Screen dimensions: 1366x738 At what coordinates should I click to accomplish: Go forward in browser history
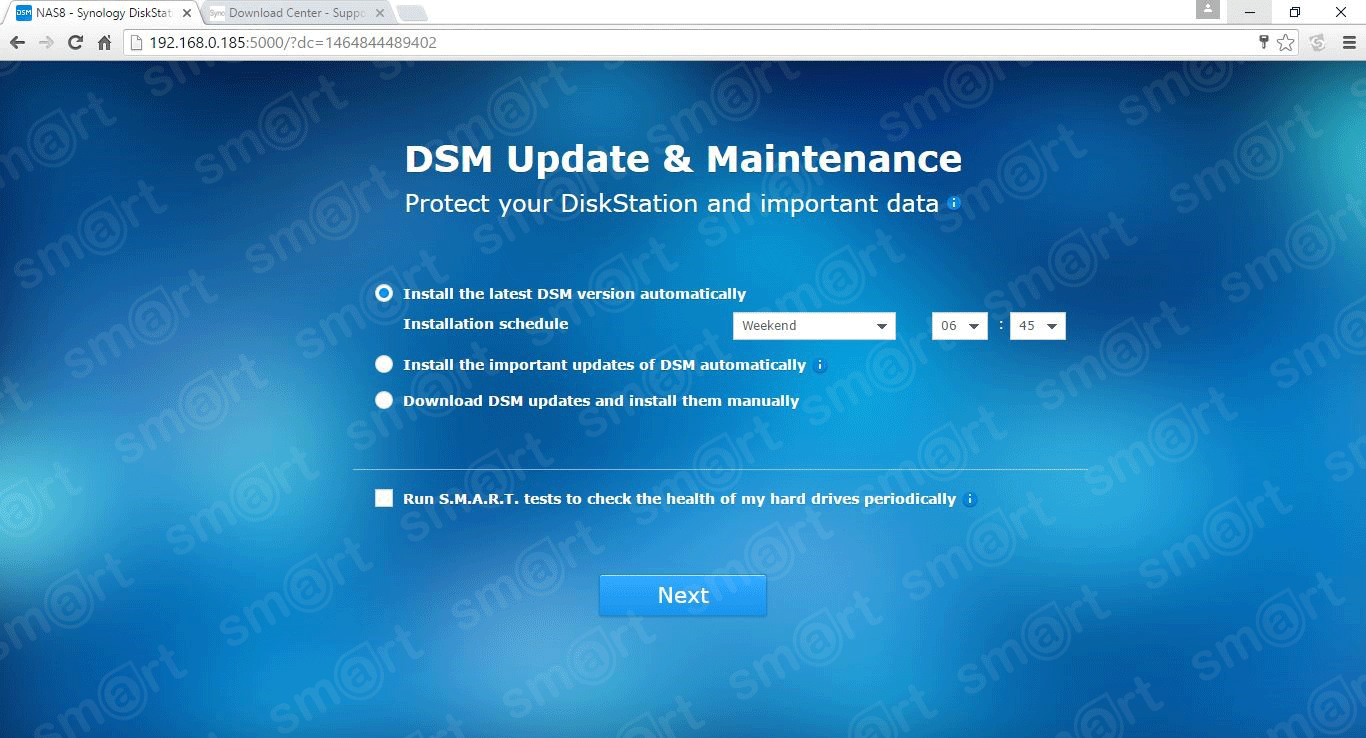(46, 43)
